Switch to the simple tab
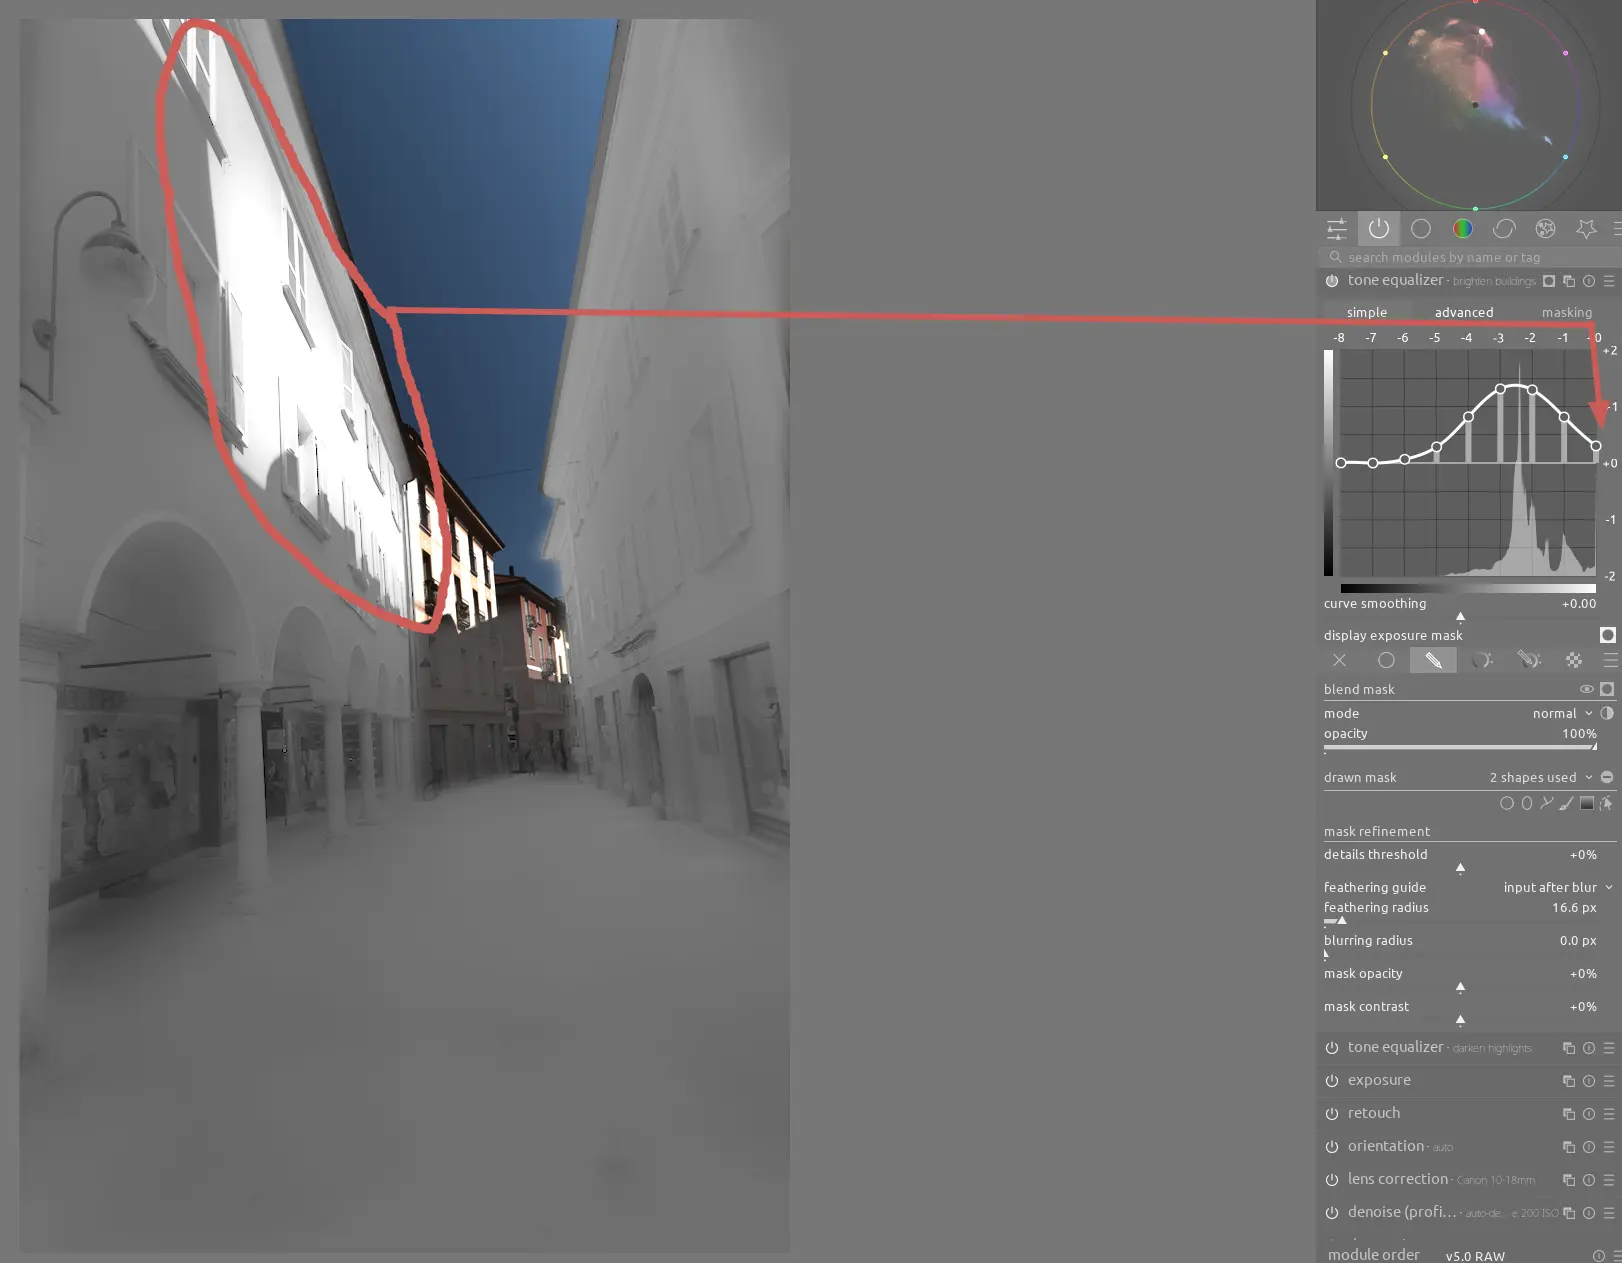Viewport: 1622px width, 1263px height. (x=1366, y=312)
